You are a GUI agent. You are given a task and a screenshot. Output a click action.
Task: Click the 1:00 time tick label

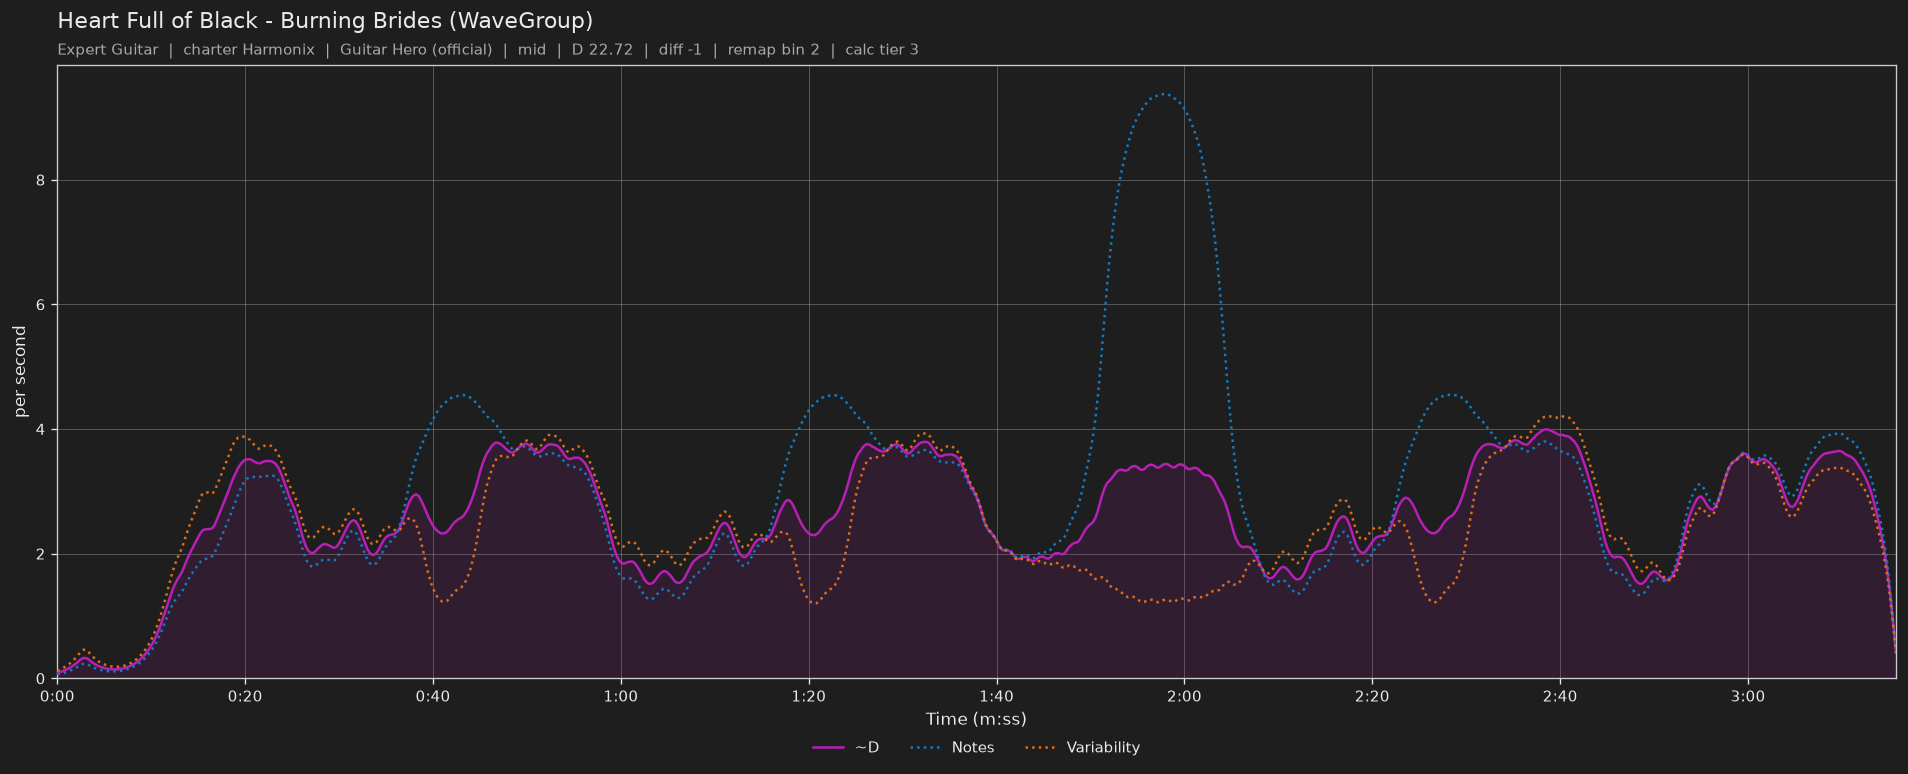(621, 696)
